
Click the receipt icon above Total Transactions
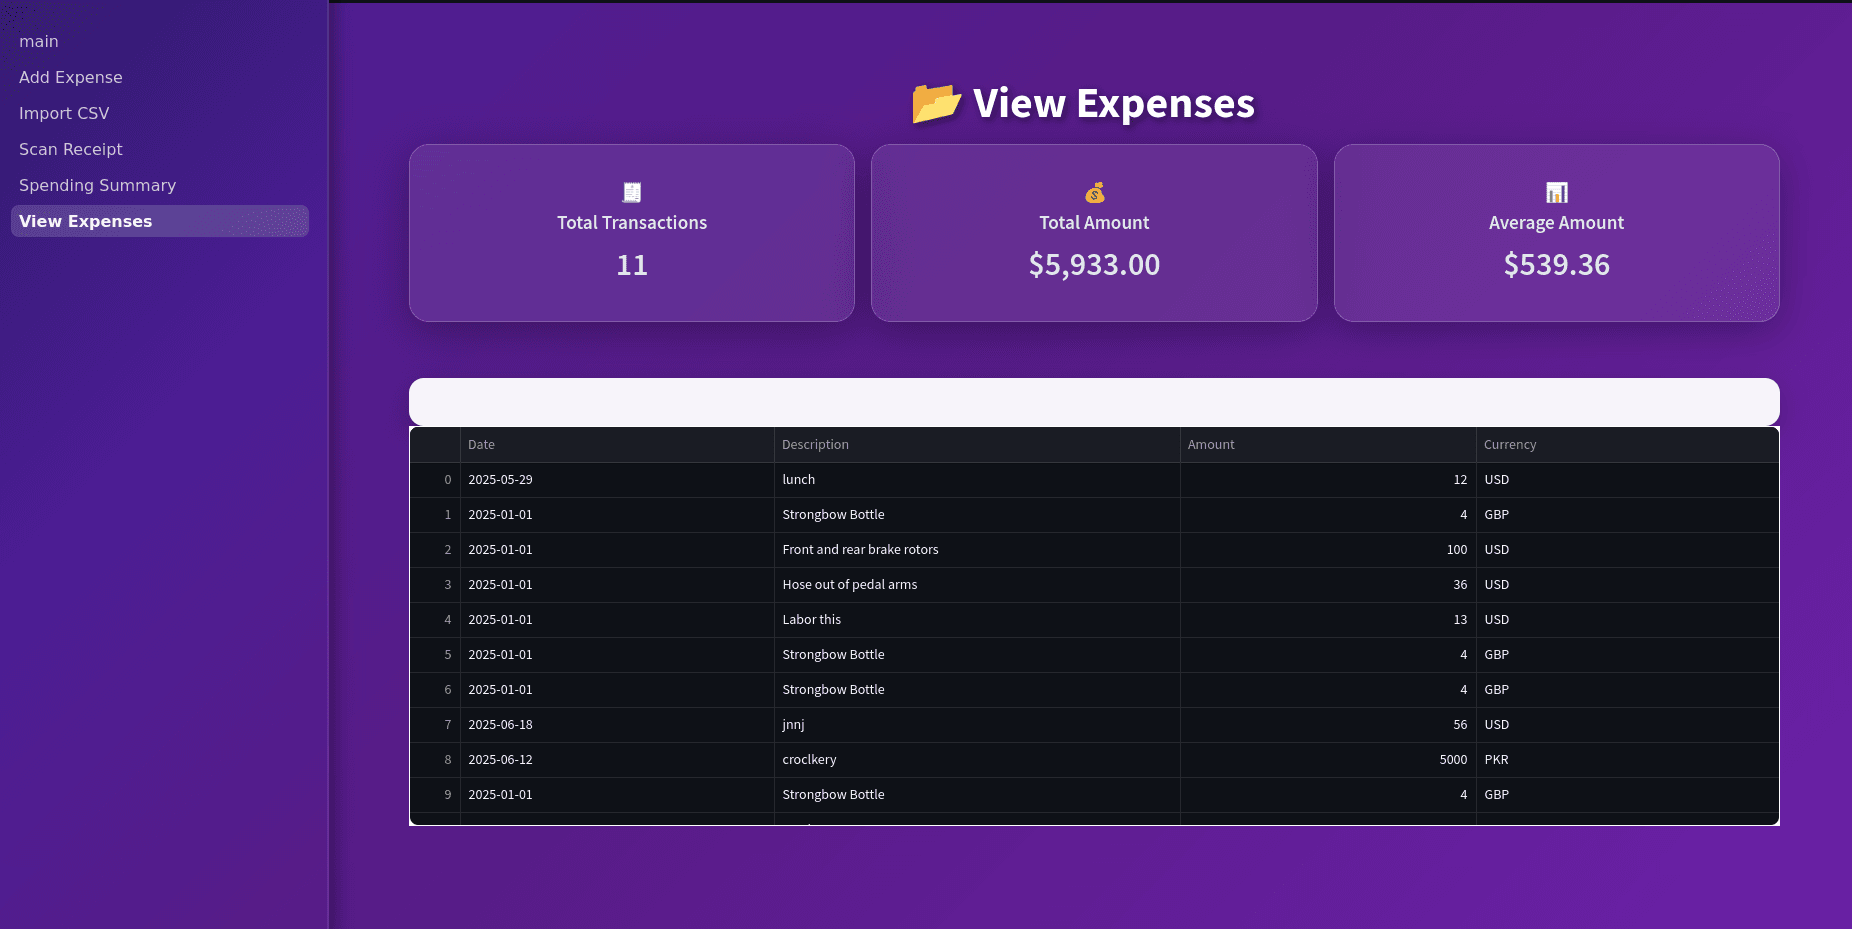pos(632,192)
